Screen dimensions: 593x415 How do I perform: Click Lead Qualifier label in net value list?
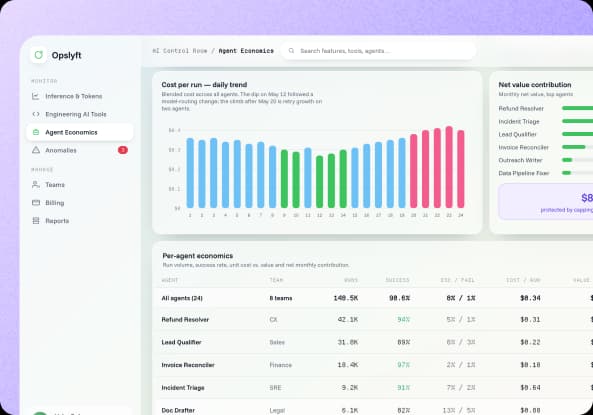(517, 134)
